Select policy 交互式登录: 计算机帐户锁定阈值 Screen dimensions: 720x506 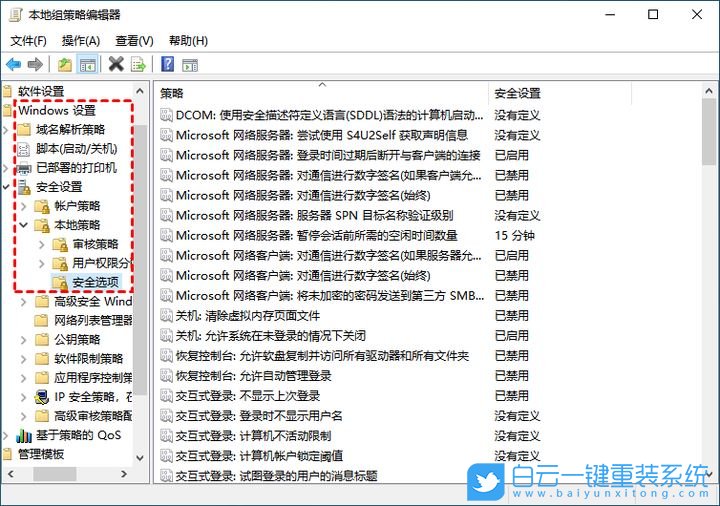pos(259,456)
